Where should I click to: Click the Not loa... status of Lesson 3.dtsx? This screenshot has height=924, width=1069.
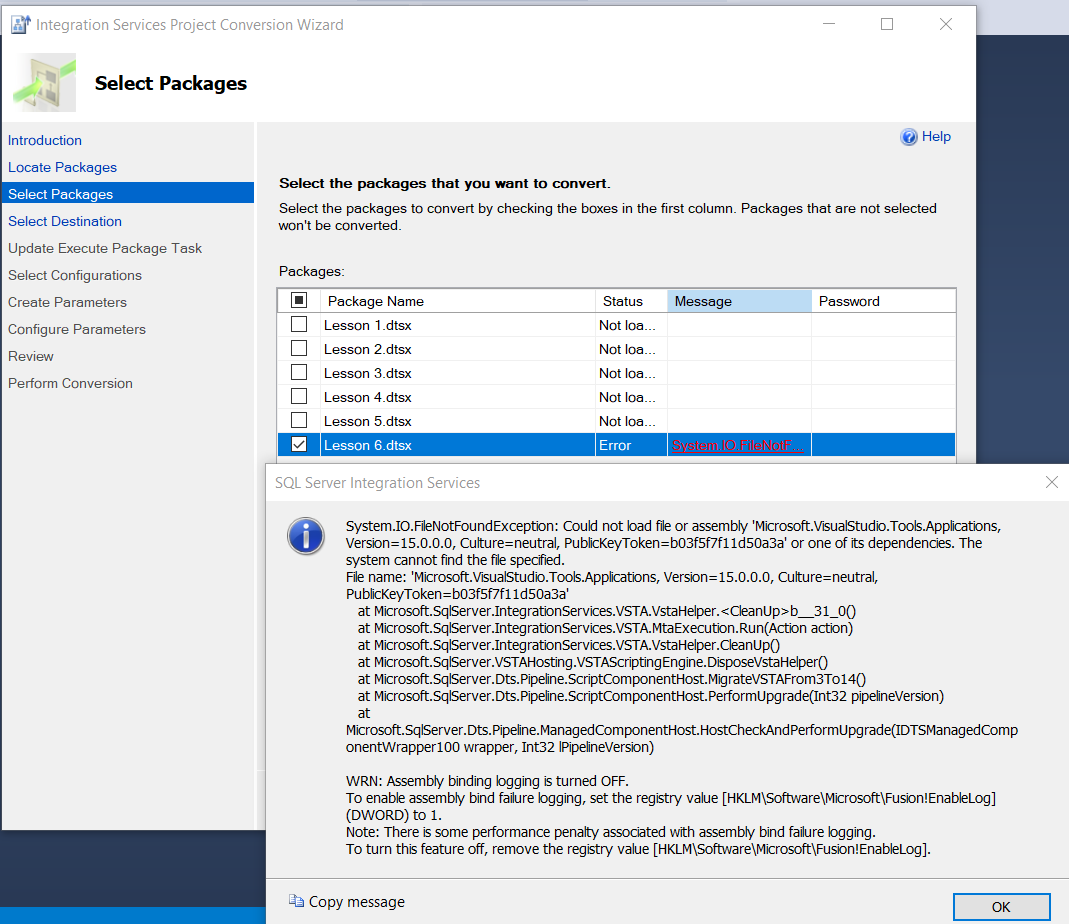point(627,373)
